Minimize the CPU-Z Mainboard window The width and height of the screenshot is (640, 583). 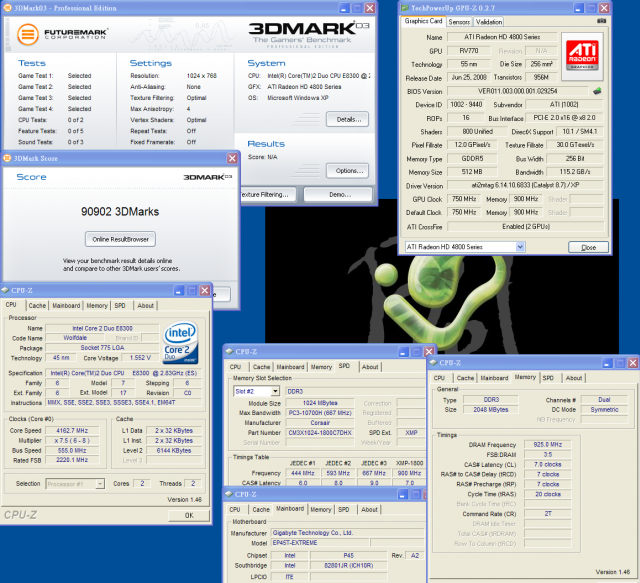(402, 494)
